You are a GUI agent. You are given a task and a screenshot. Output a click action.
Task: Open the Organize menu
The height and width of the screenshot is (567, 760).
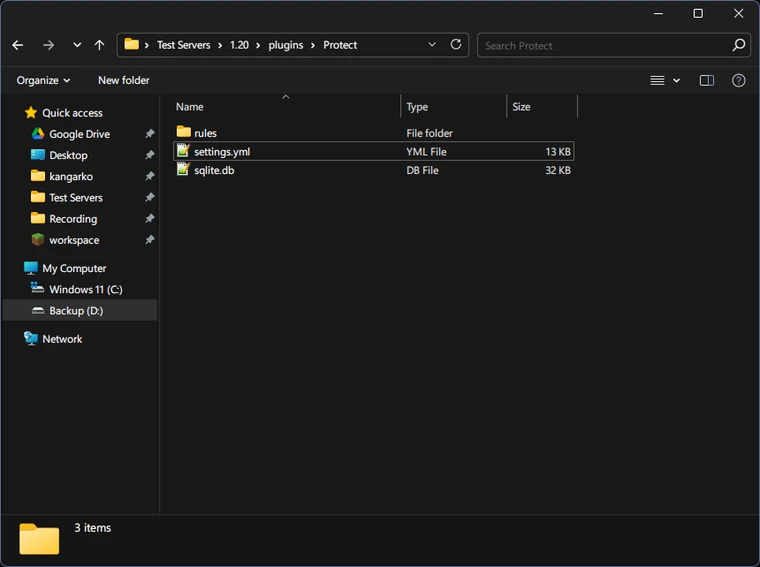[x=43, y=80]
